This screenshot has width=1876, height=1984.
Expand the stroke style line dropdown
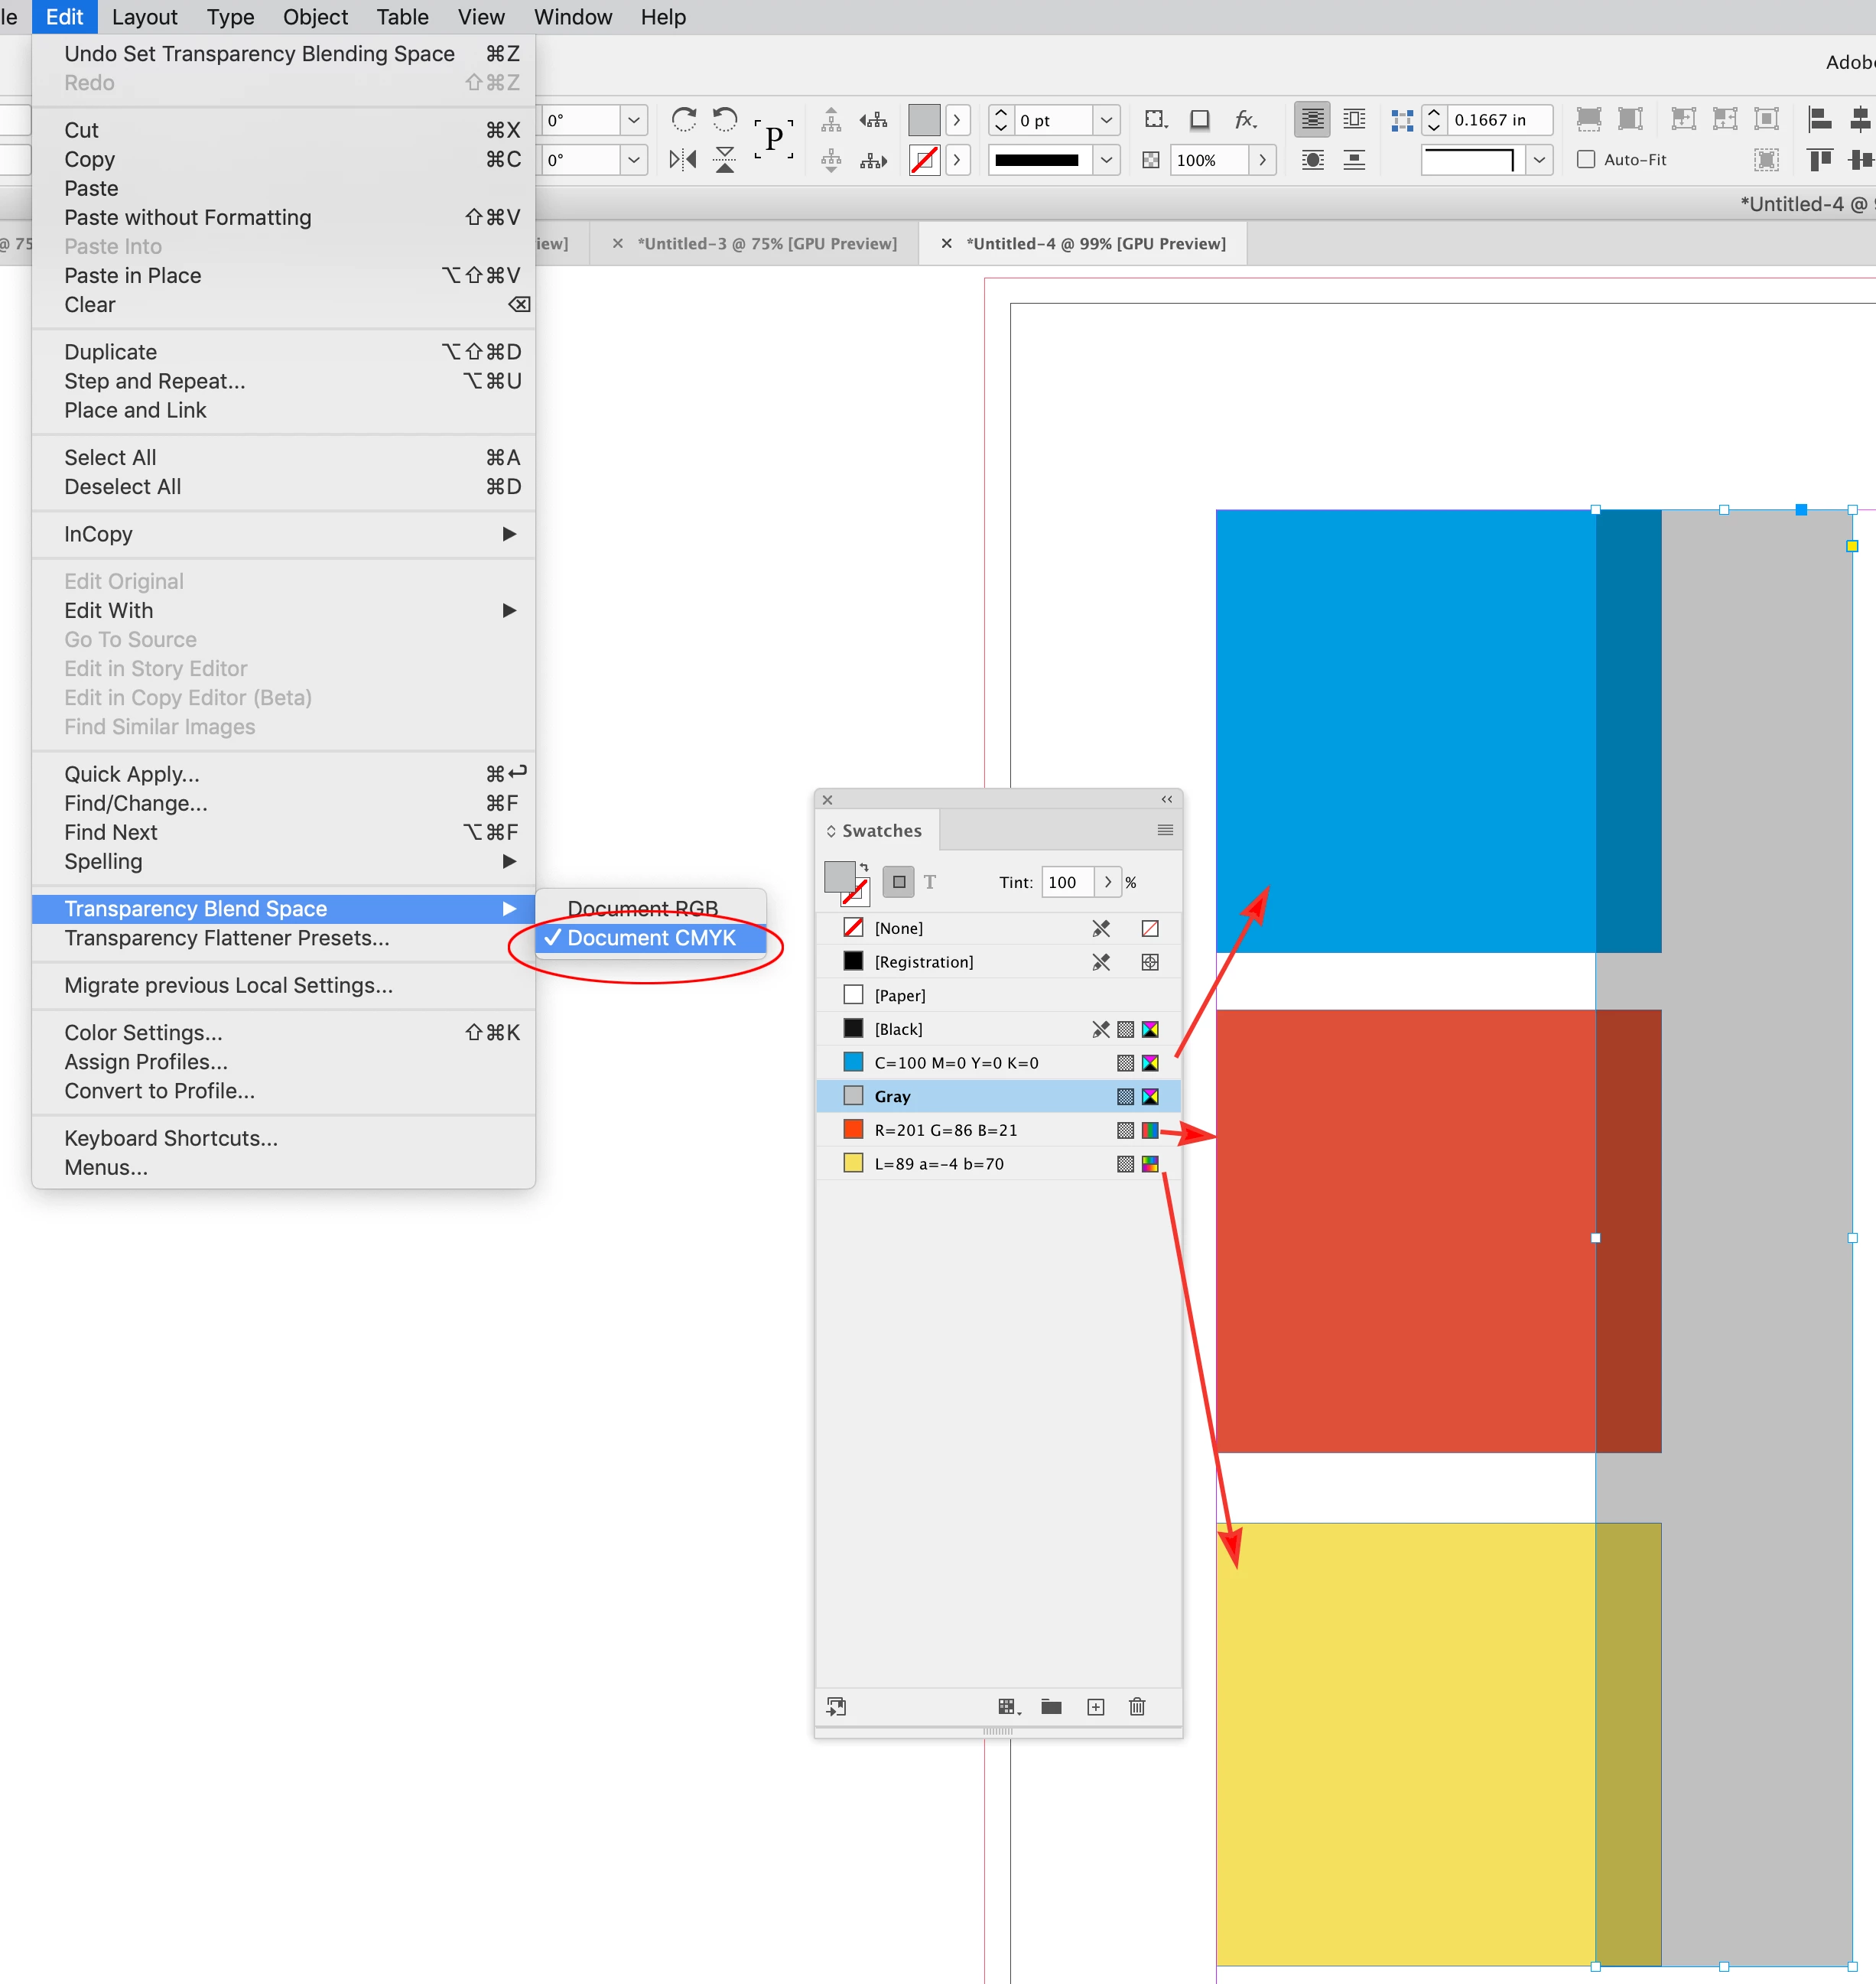coord(1106,159)
